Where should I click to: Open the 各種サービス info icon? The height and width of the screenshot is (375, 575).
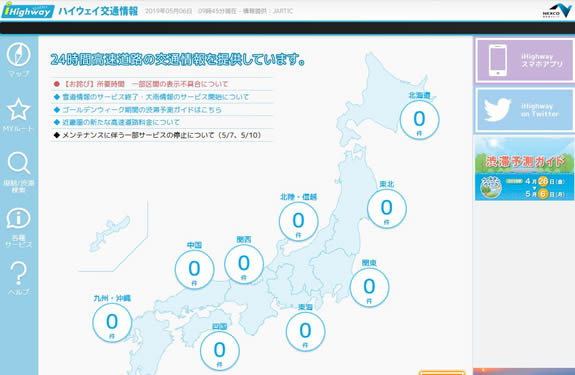point(18,219)
